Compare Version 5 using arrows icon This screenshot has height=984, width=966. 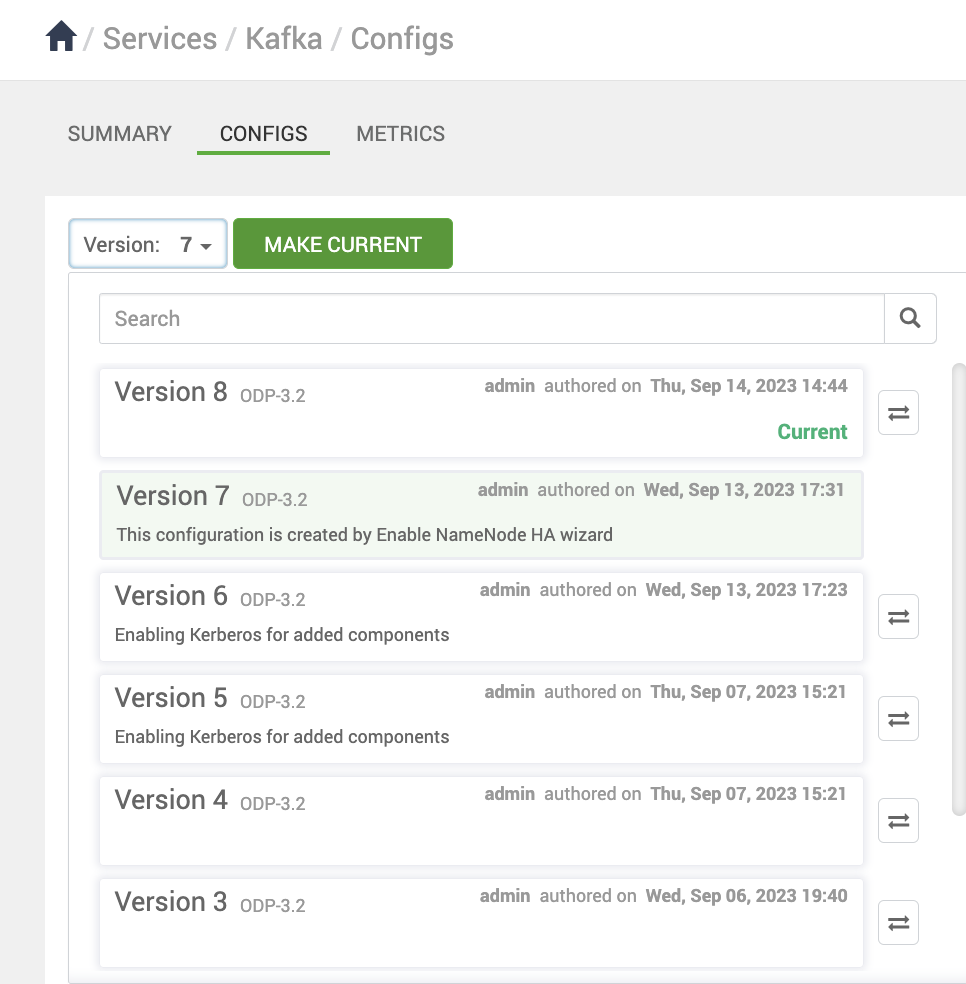[x=898, y=719]
